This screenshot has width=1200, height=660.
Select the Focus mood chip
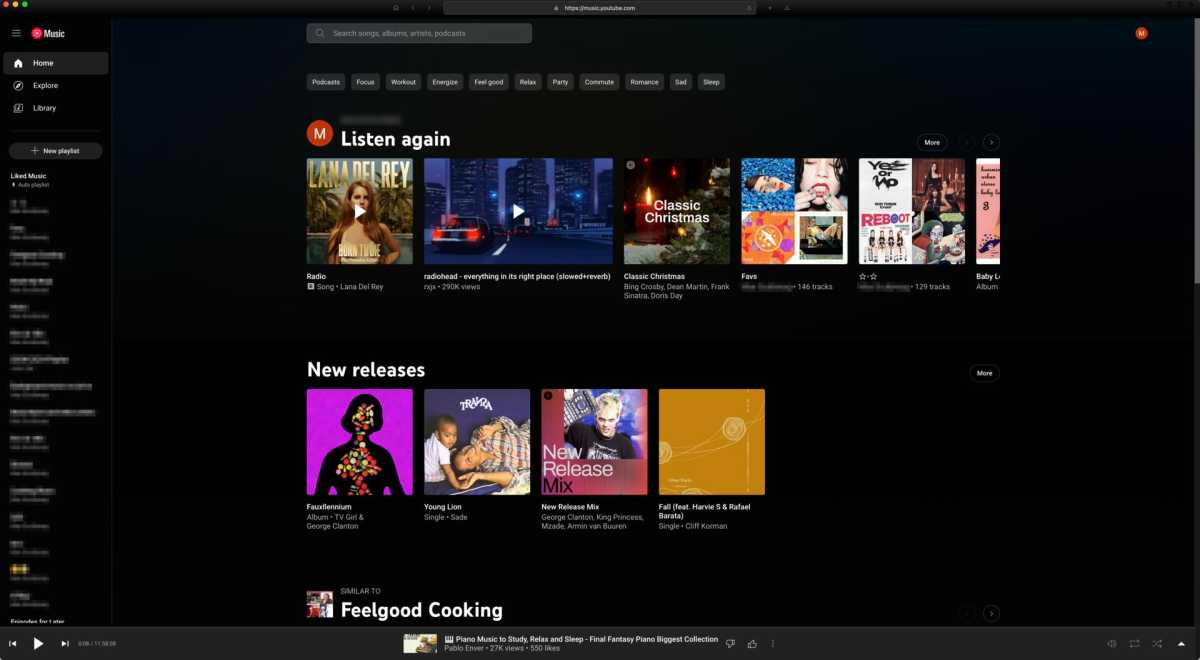[x=365, y=82]
